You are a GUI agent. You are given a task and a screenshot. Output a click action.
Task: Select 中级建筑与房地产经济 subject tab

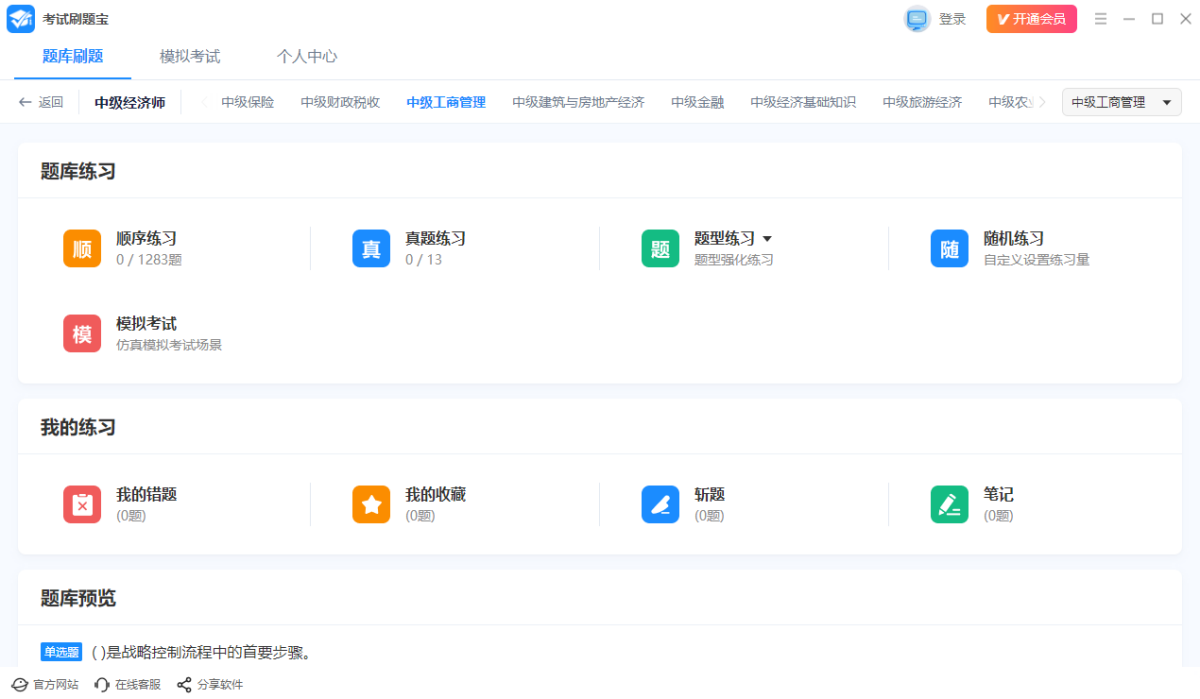click(578, 102)
